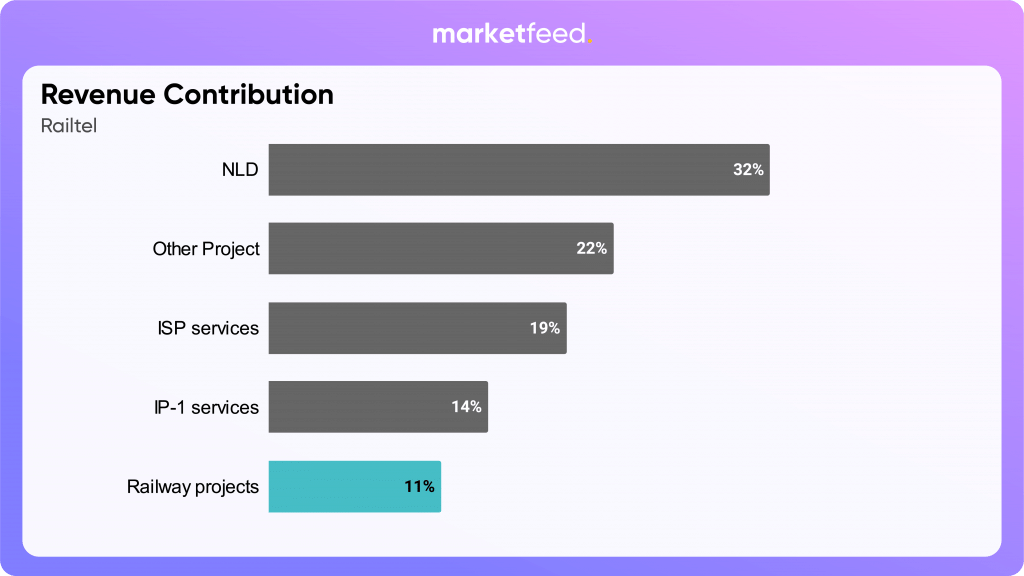Select the IP-1 services category label
The width and height of the screenshot is (1024, 576).
(x=200, y=407)
